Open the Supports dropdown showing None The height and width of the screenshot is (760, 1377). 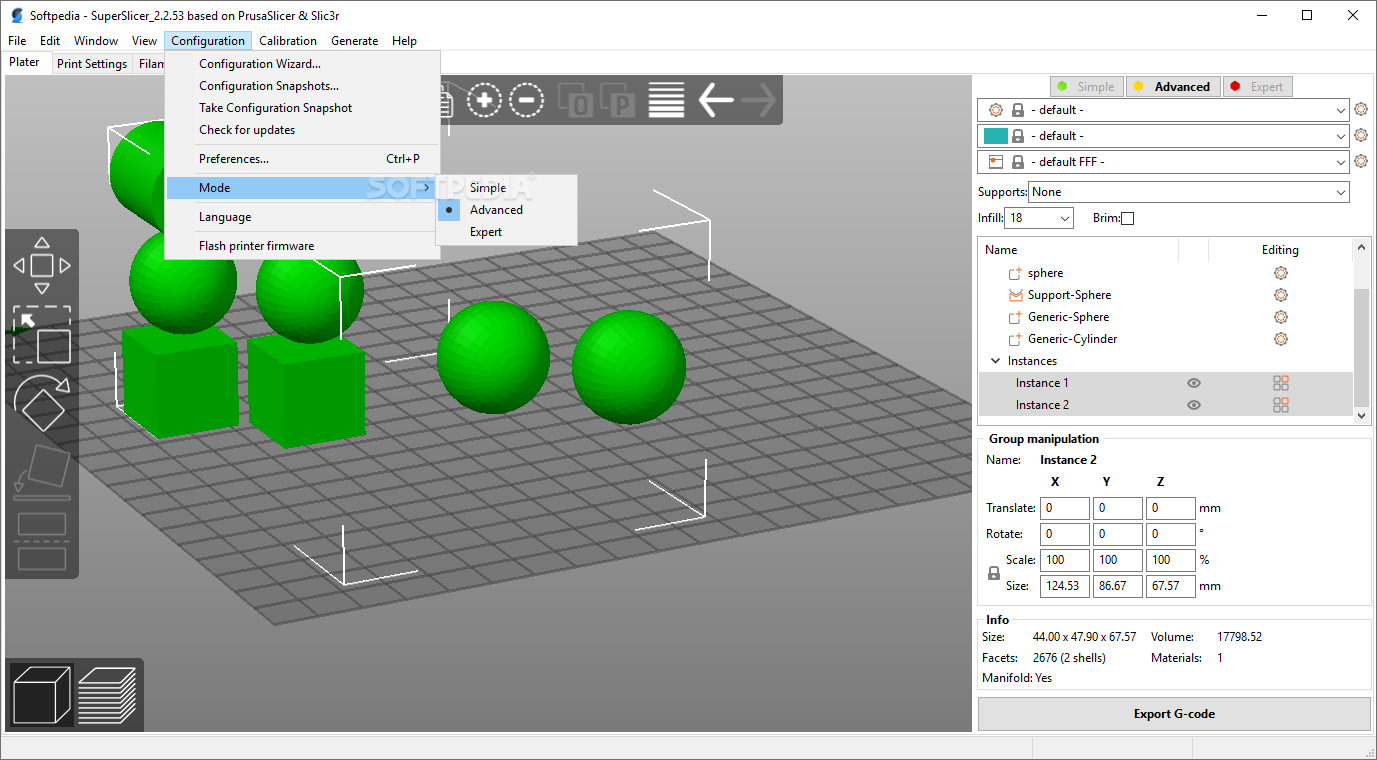(x=1189, y=192)
